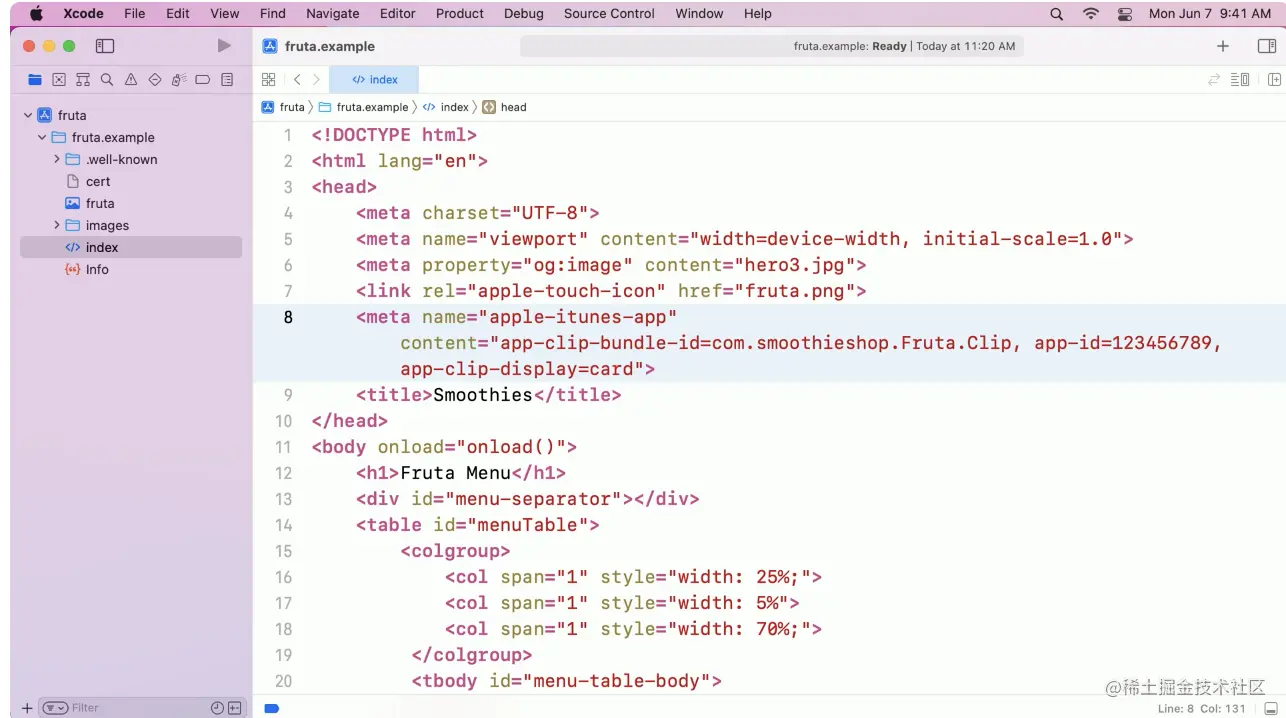Open Control Center in menu bar
1286x718 pixels.
[x=1125, y=14]
